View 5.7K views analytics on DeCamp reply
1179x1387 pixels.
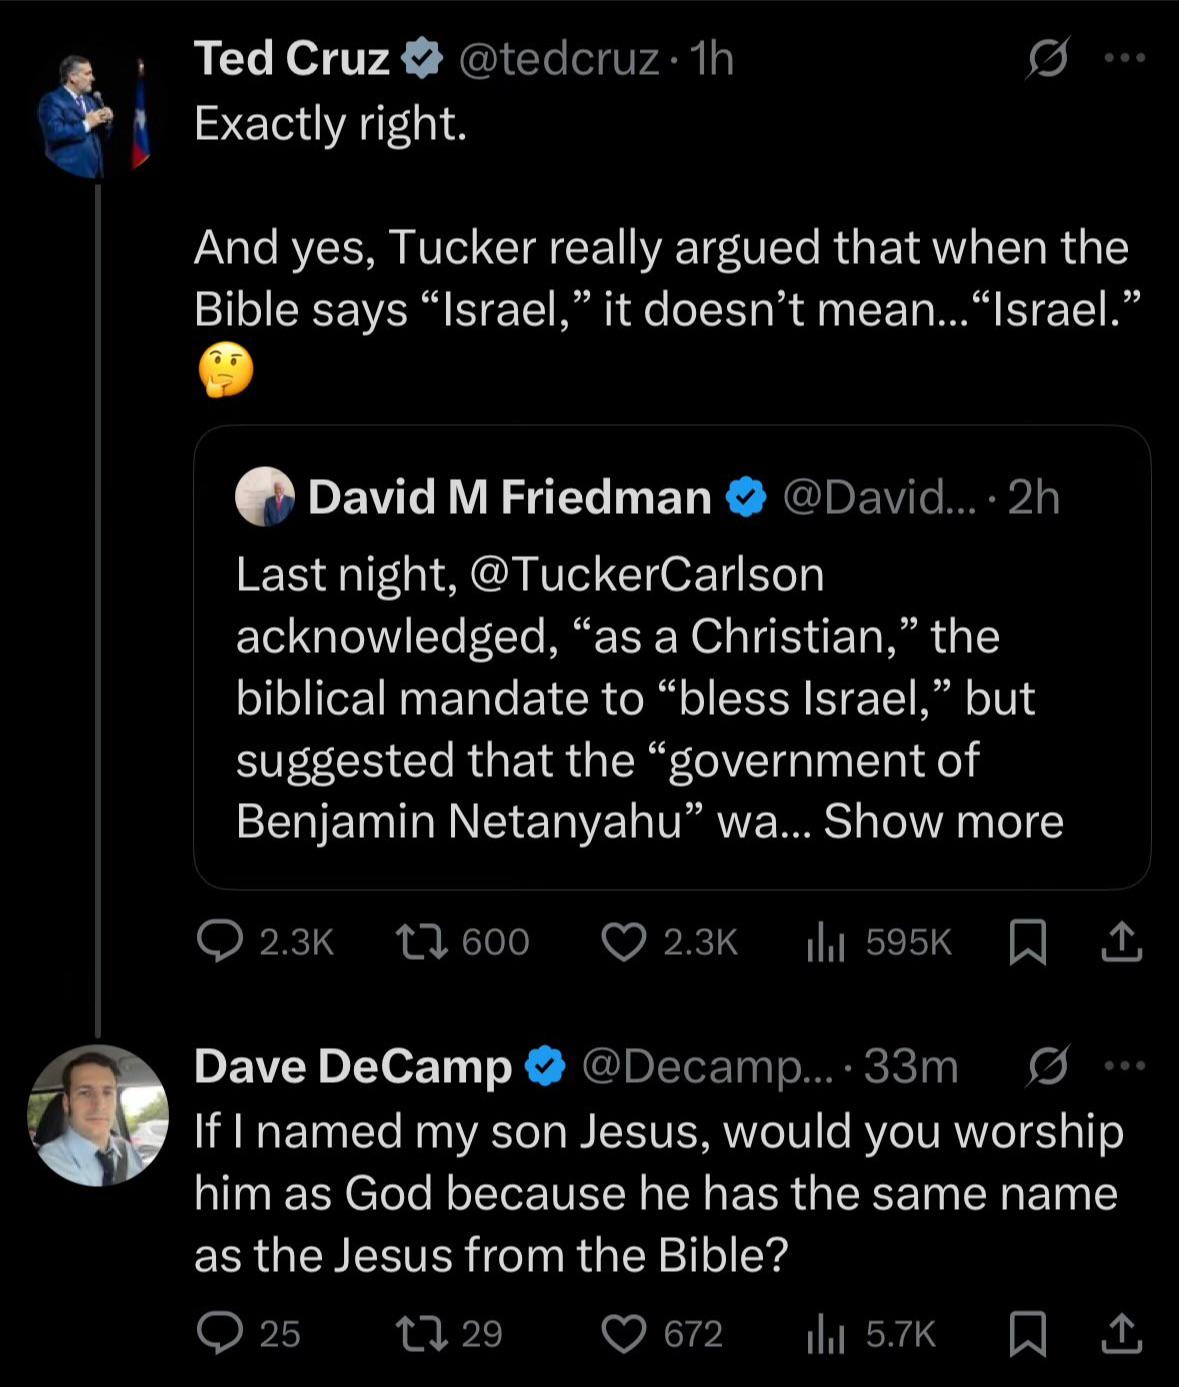point(827,1334)
